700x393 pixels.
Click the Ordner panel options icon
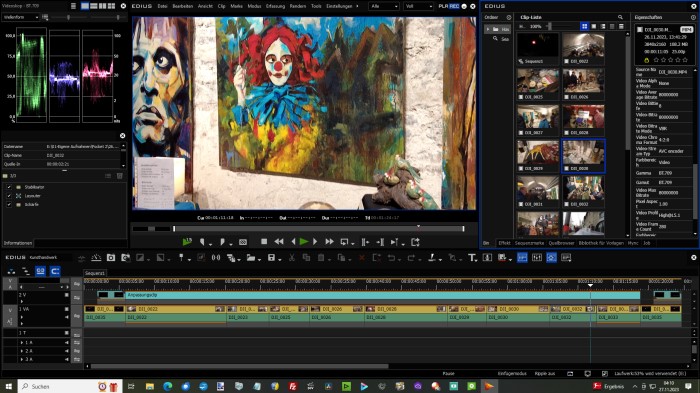pos(508,17)
